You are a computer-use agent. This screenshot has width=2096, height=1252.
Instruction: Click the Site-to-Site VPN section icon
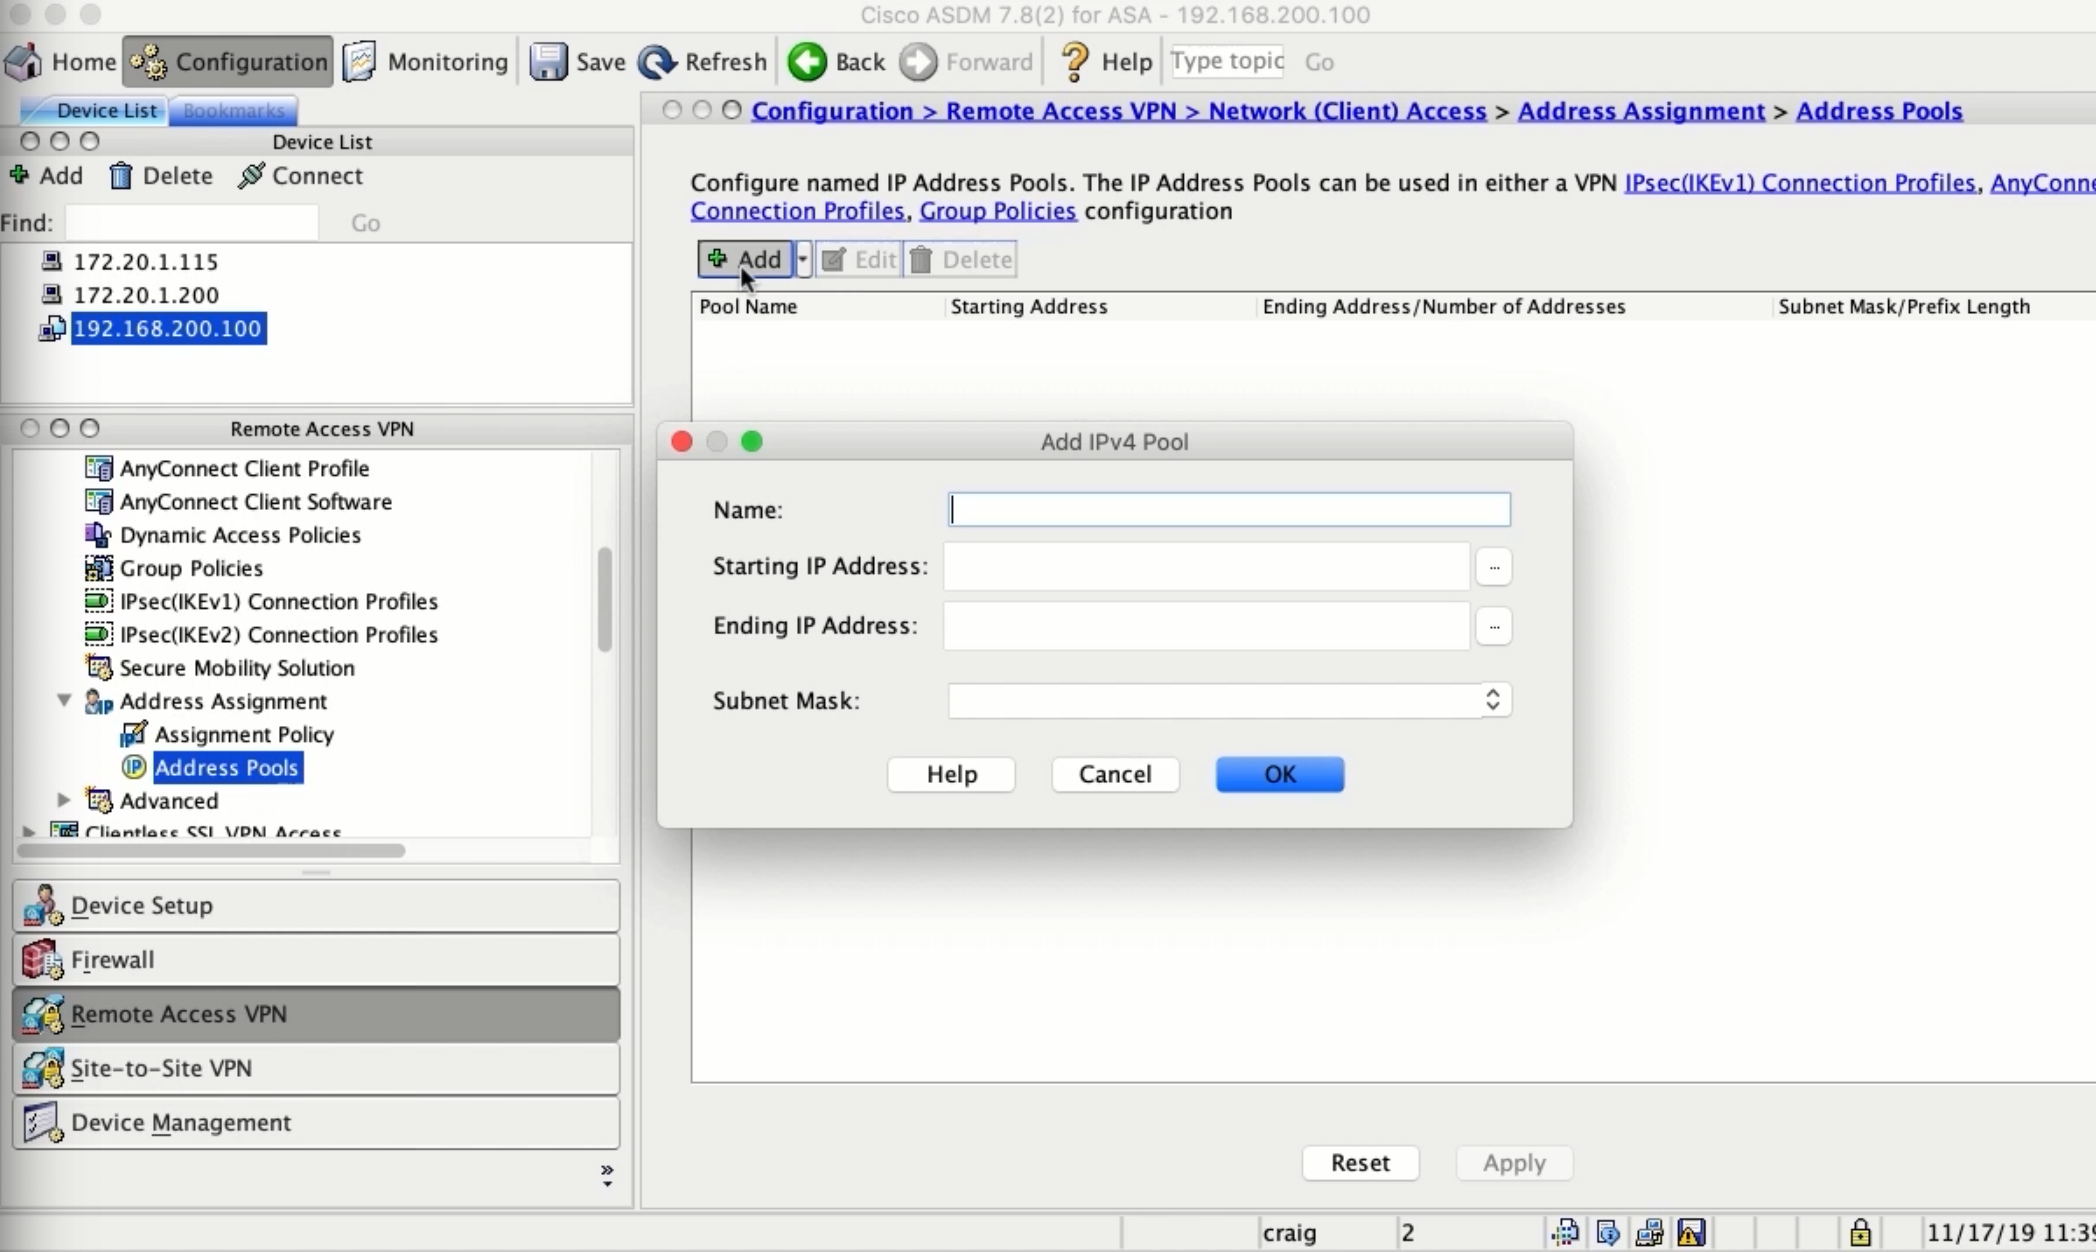[x=43, y=1068]
